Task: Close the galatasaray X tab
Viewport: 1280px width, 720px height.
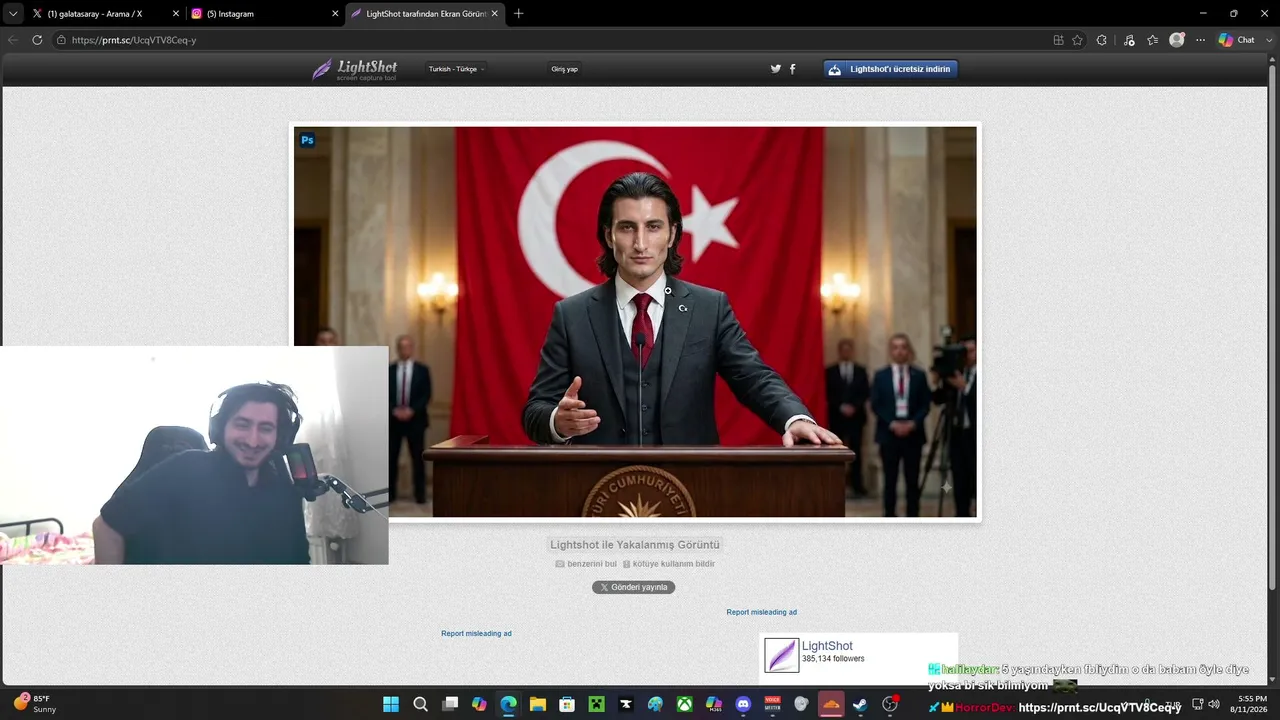Action: [x=176, y=14]
